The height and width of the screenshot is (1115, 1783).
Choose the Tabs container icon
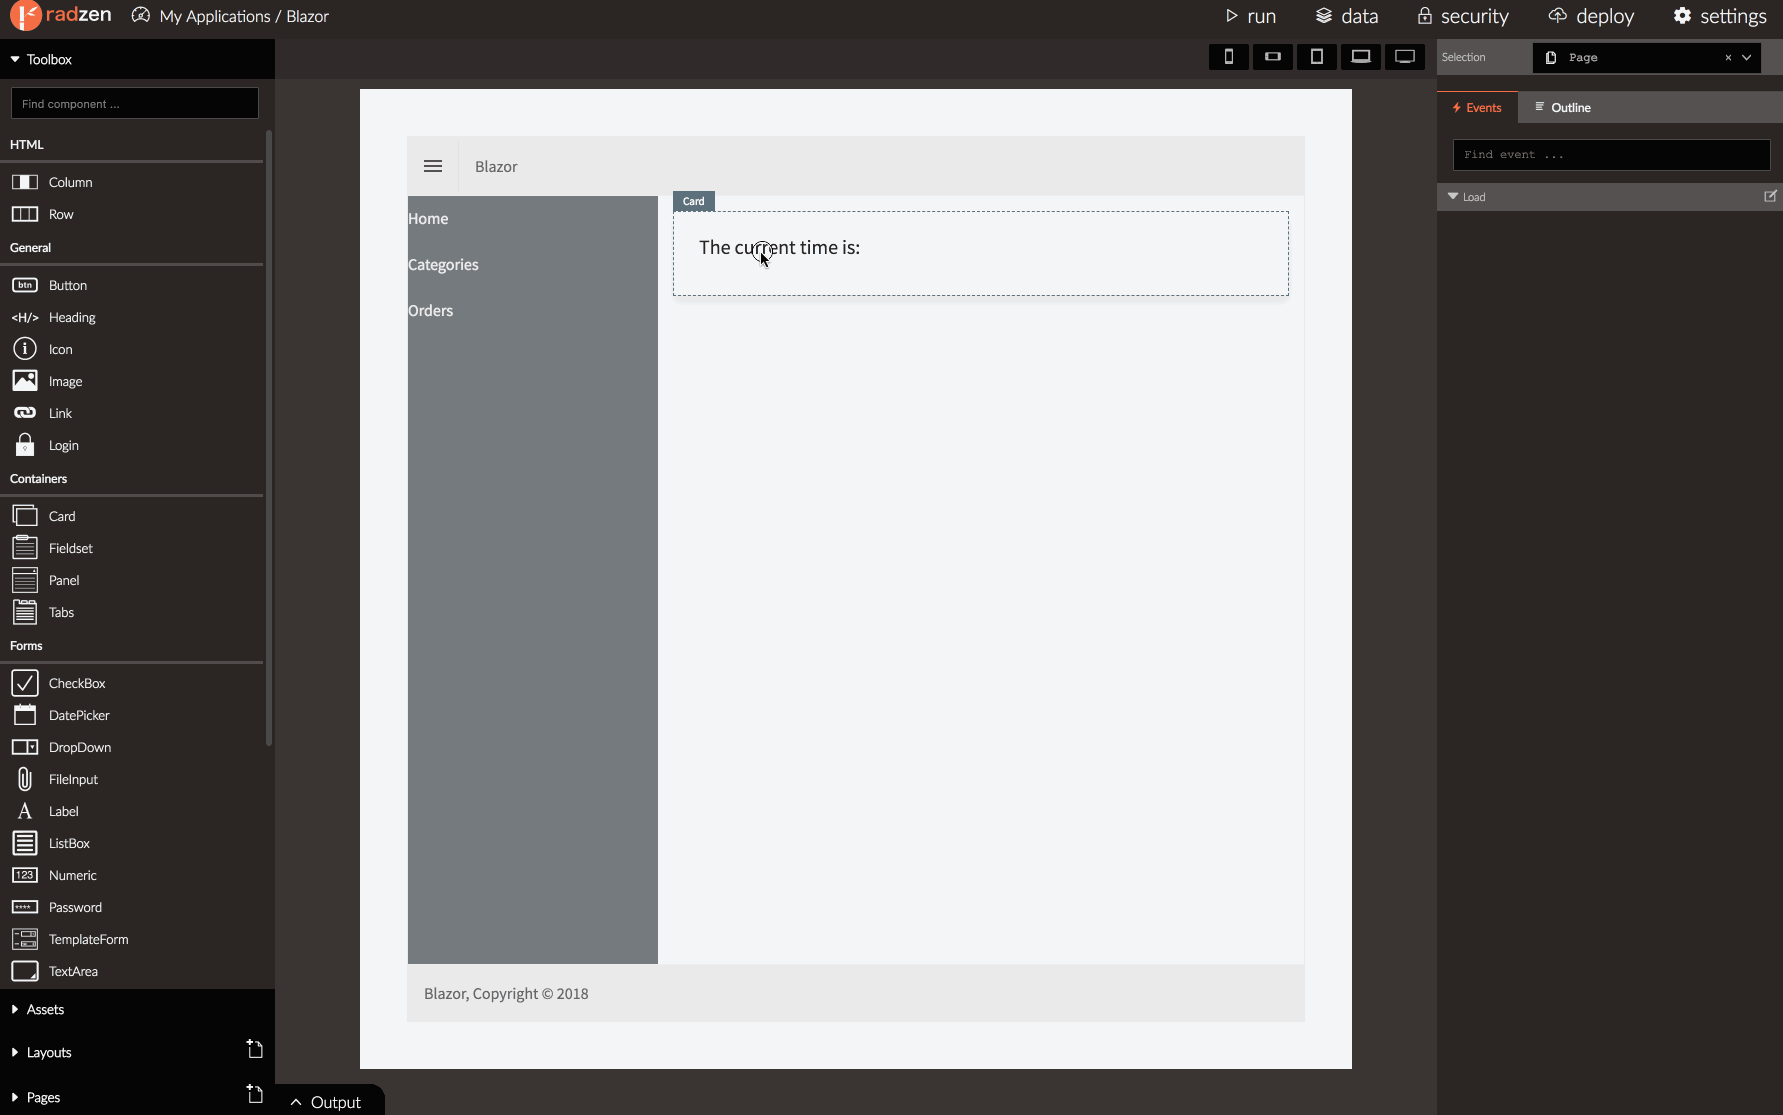[25, 612]
